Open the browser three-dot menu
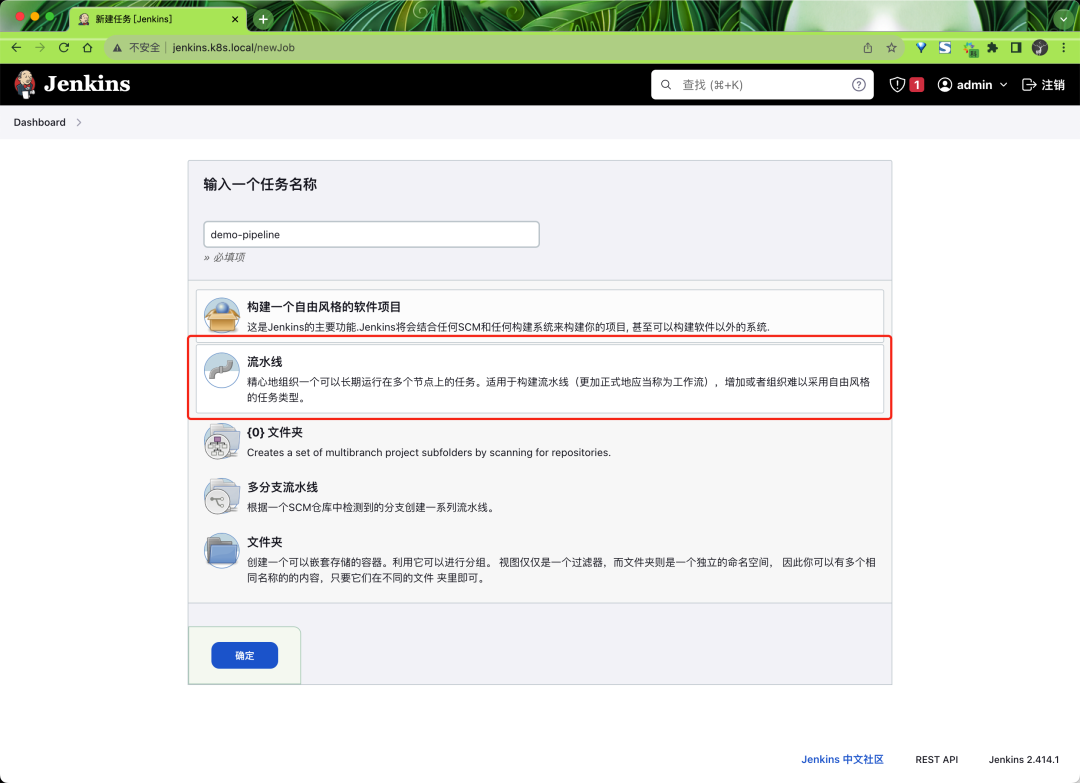The image size is (1080, 783). coord(1063,48)
